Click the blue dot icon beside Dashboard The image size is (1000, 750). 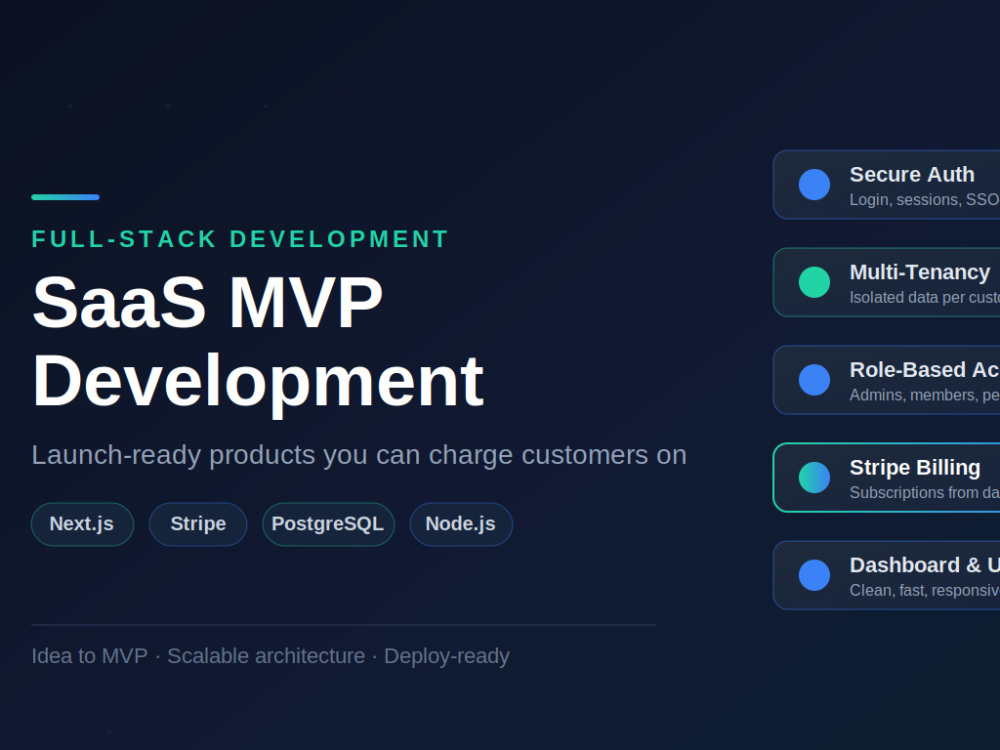814,575
